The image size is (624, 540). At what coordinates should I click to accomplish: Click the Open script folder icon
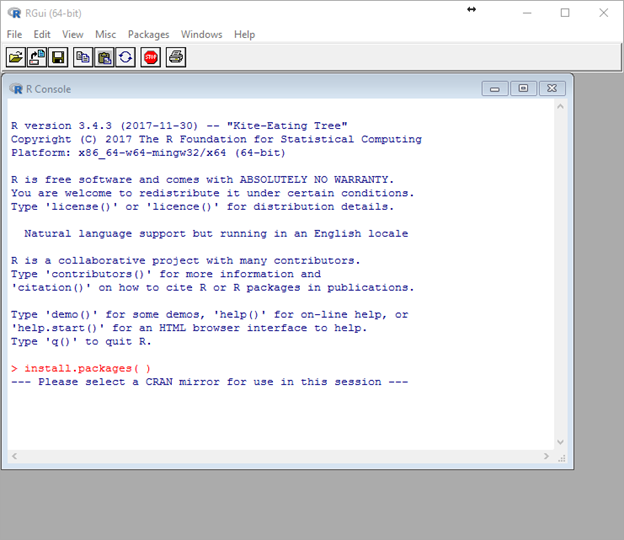pyautogui.click(x=16, y=57)
